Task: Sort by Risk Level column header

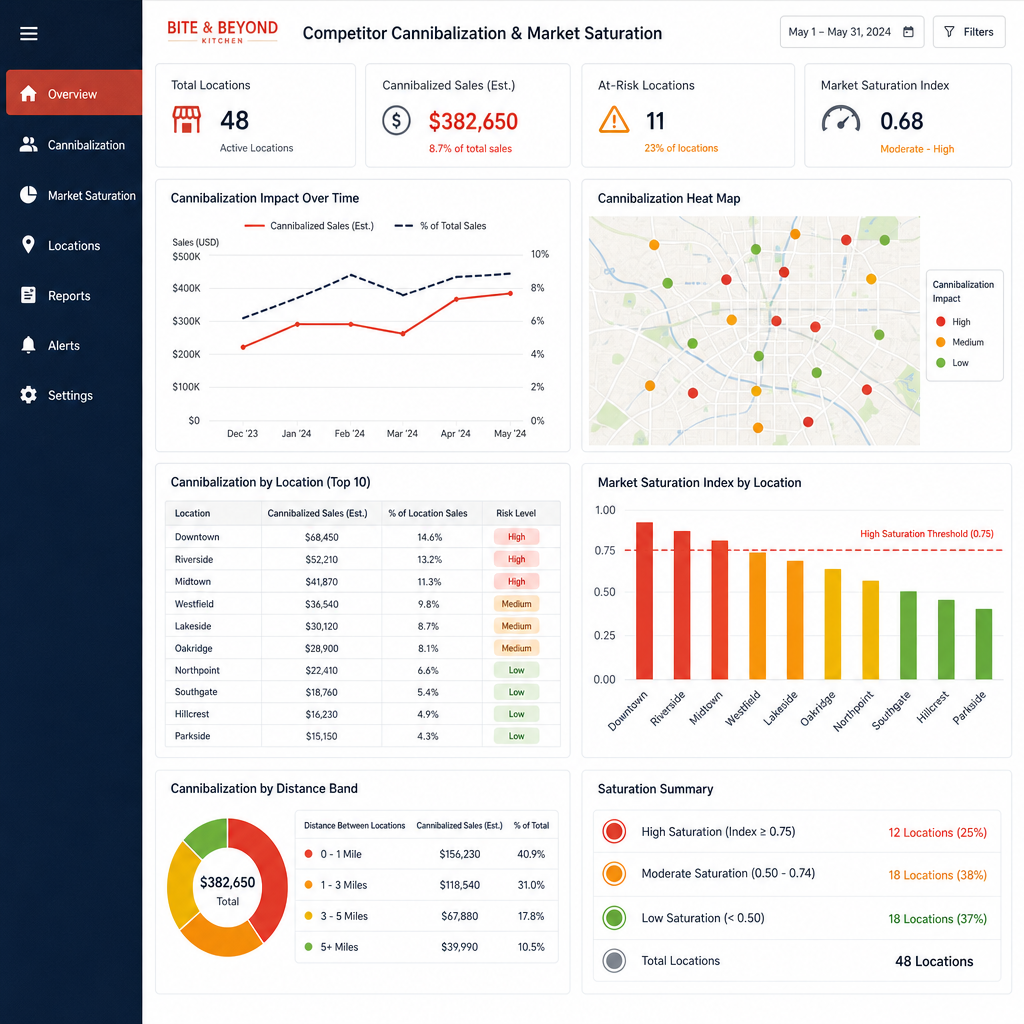Action: [x=516, y=513]
